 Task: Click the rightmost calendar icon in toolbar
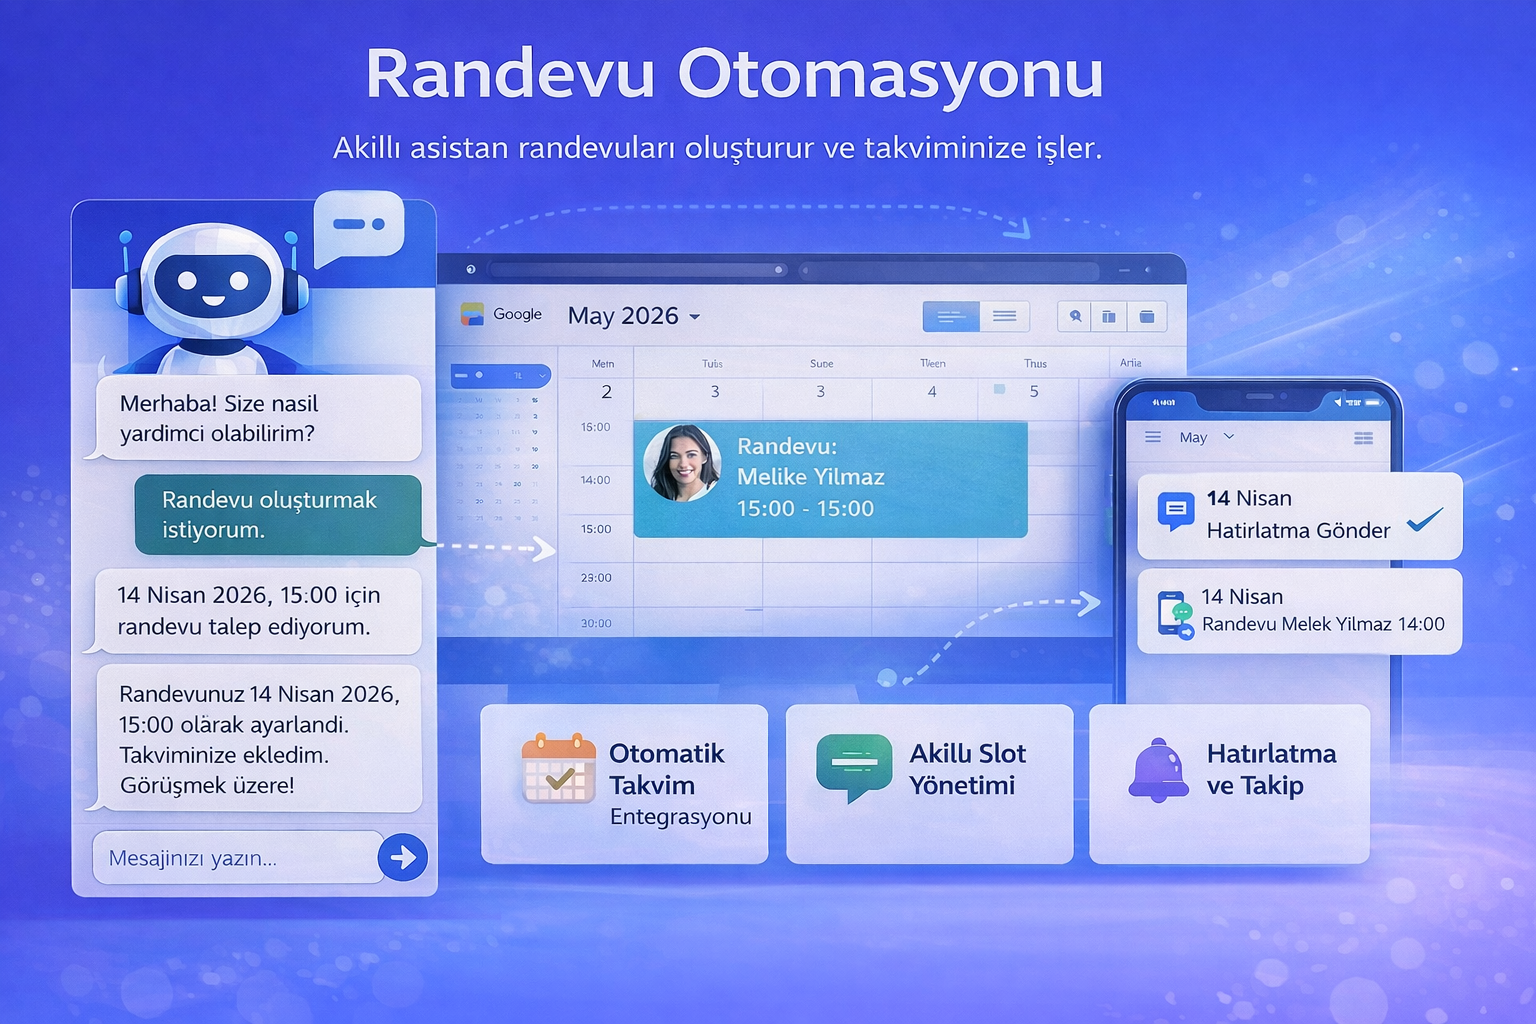1147,316
